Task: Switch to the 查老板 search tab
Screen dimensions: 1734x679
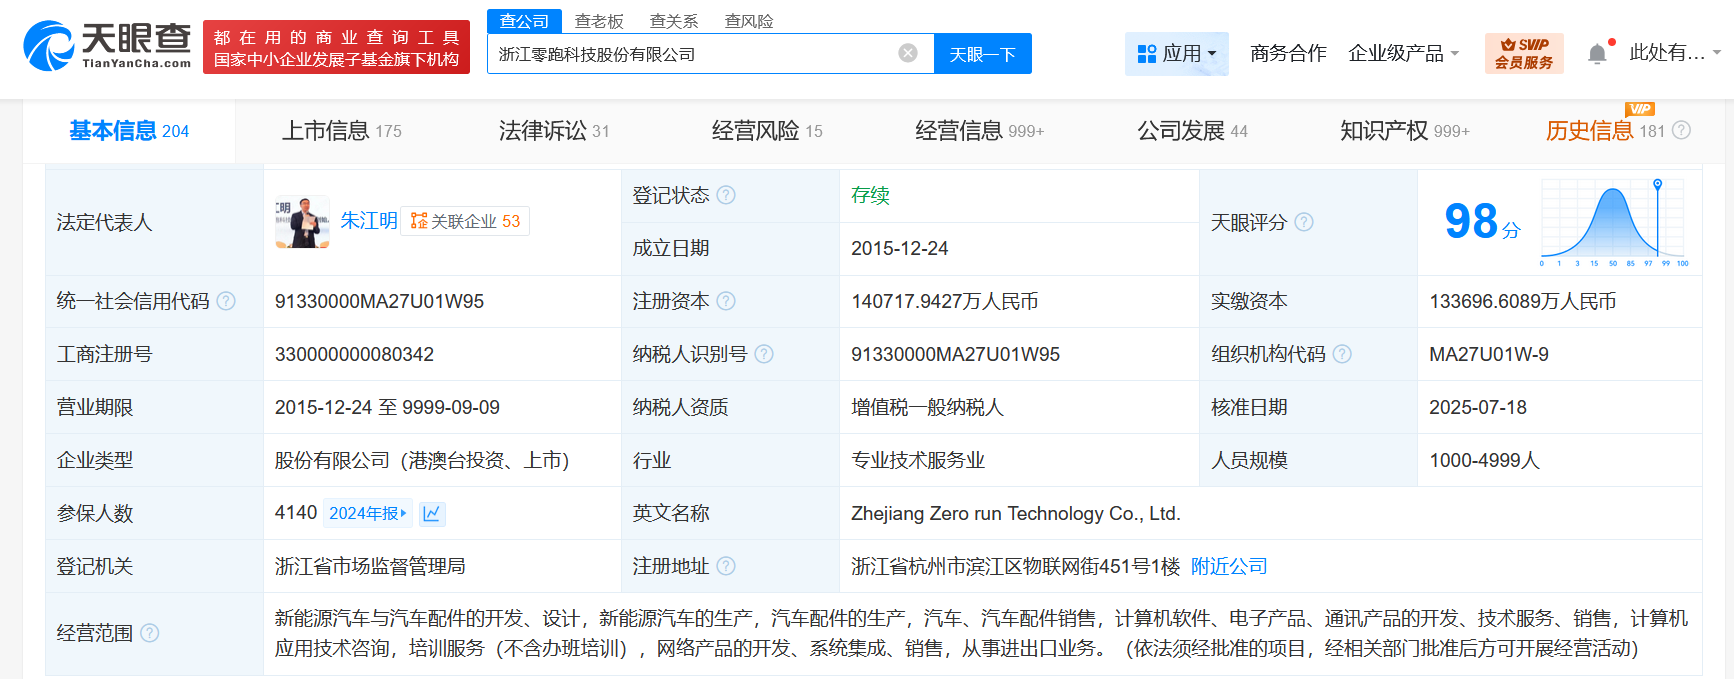Action: (x=599, y=21)
